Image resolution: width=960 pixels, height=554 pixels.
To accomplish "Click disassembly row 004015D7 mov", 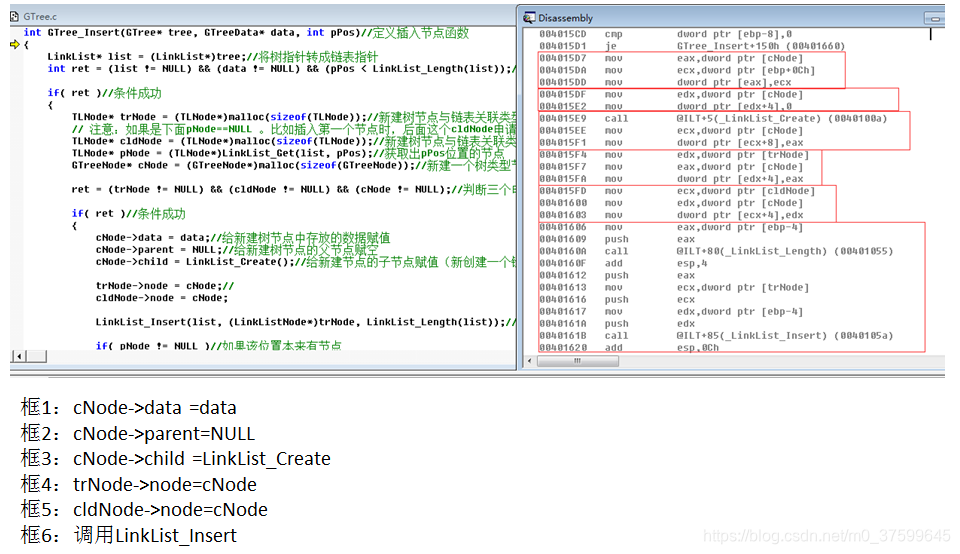I will 671,58.
